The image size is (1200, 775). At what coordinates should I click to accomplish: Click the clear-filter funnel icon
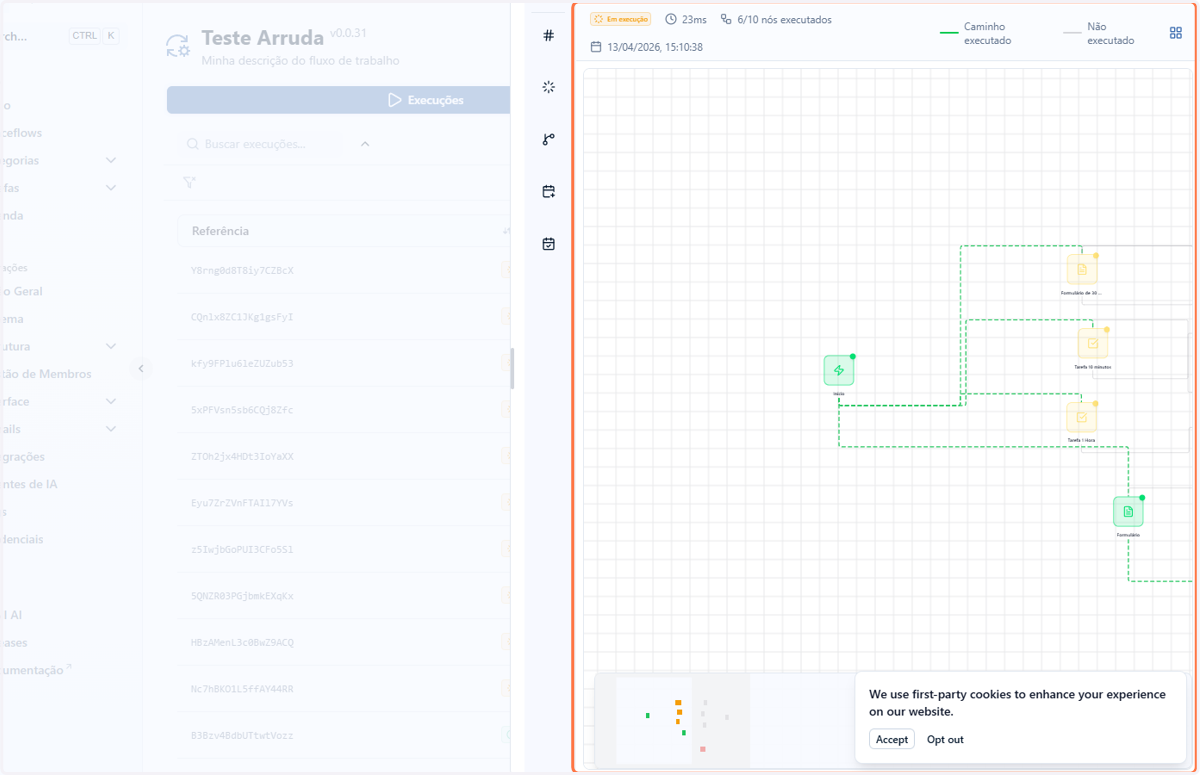click(x=189, y=182)
